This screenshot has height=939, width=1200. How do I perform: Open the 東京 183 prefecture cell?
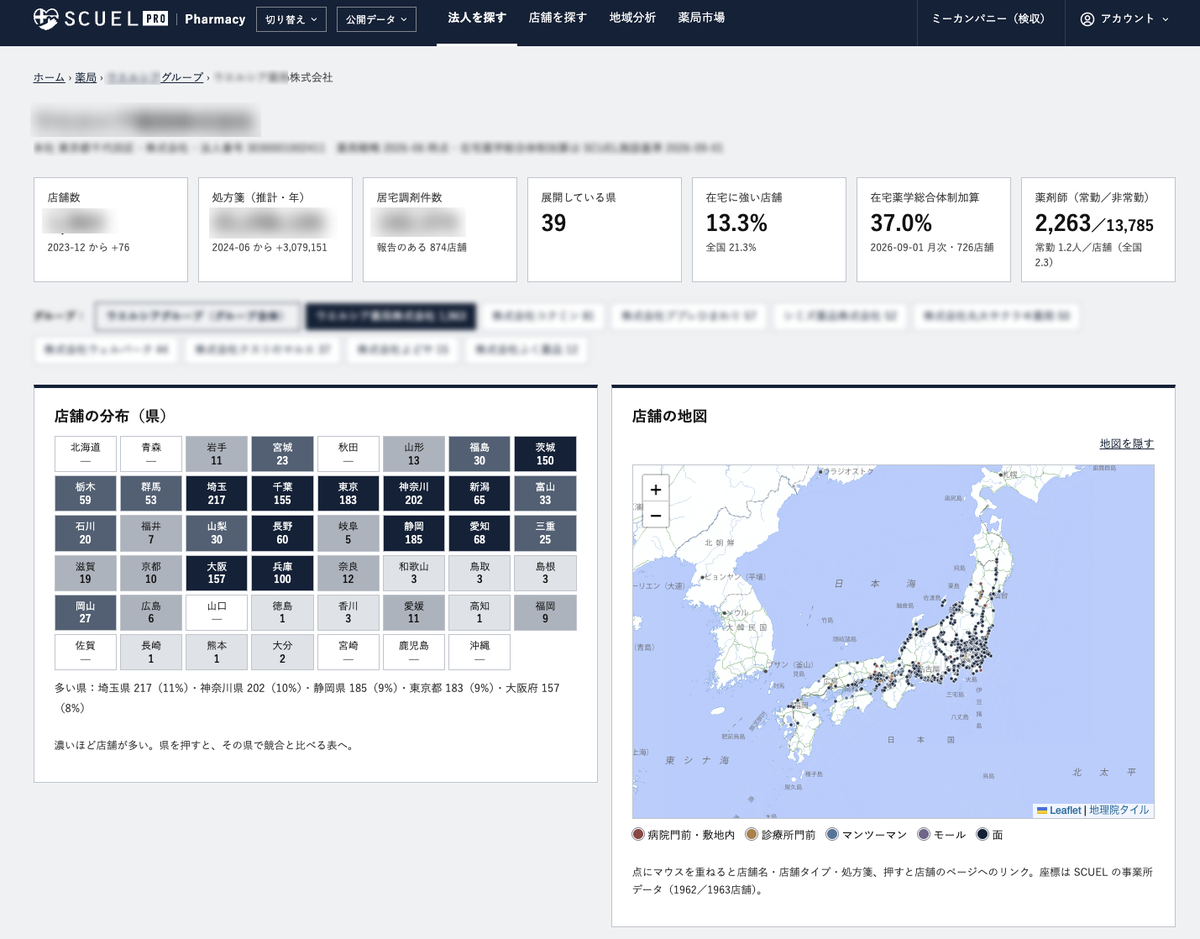pos(348,494)
